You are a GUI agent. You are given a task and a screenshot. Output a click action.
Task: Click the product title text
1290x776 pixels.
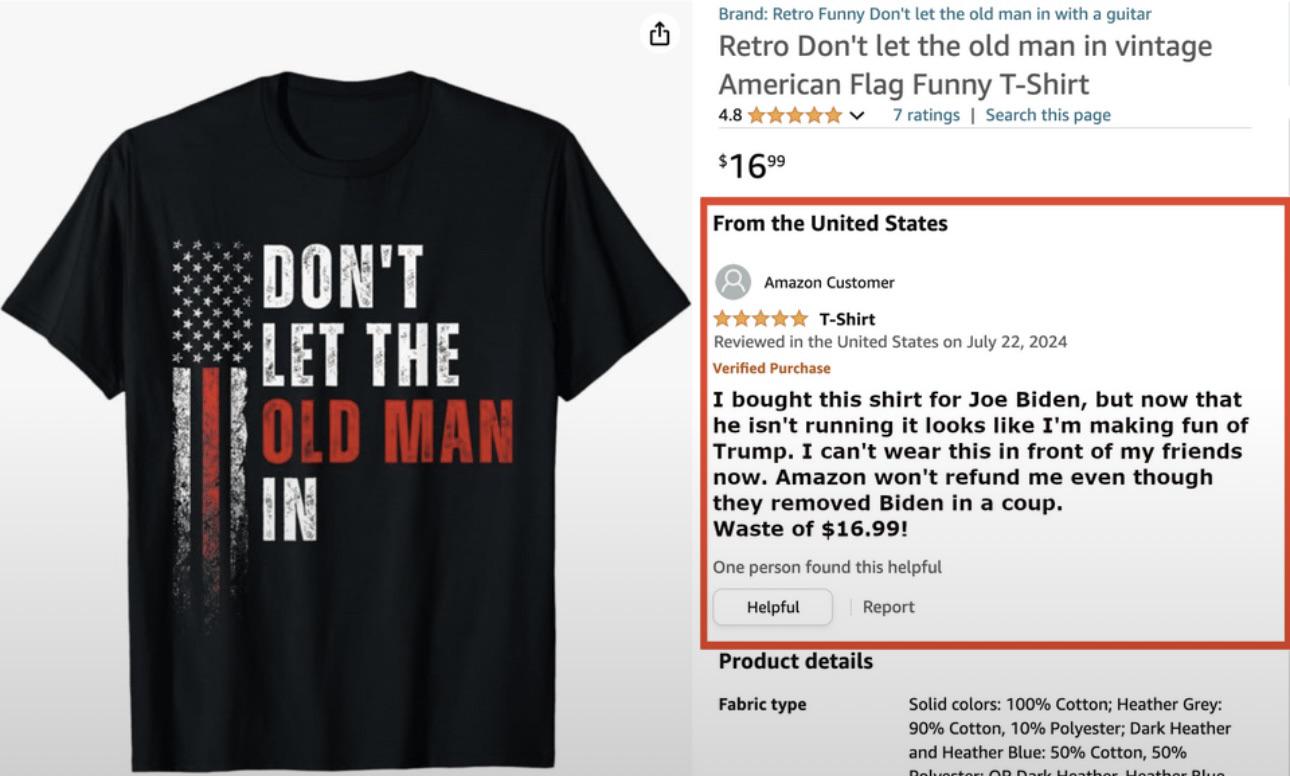965,65
